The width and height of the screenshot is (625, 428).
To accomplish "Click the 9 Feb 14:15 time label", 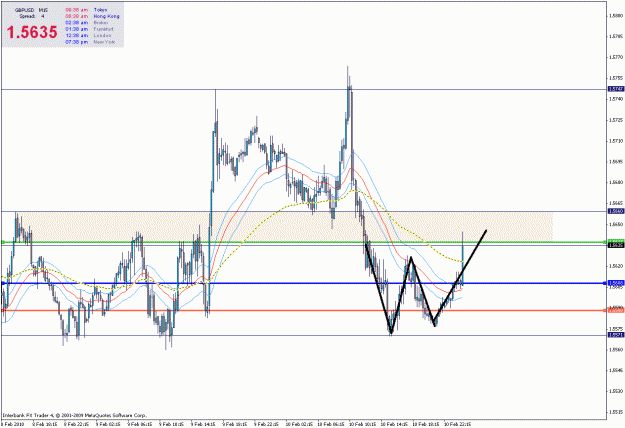I will (203, 424).
